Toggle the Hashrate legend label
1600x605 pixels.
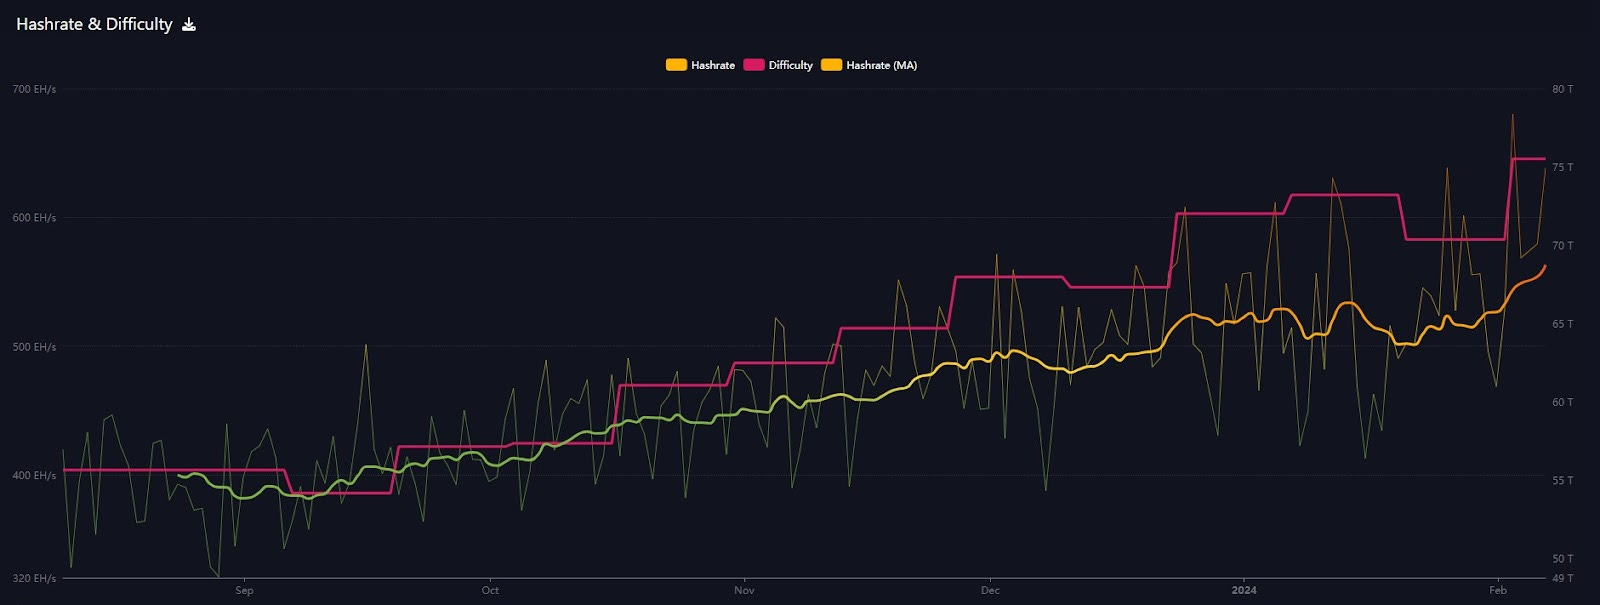[713, 65]
